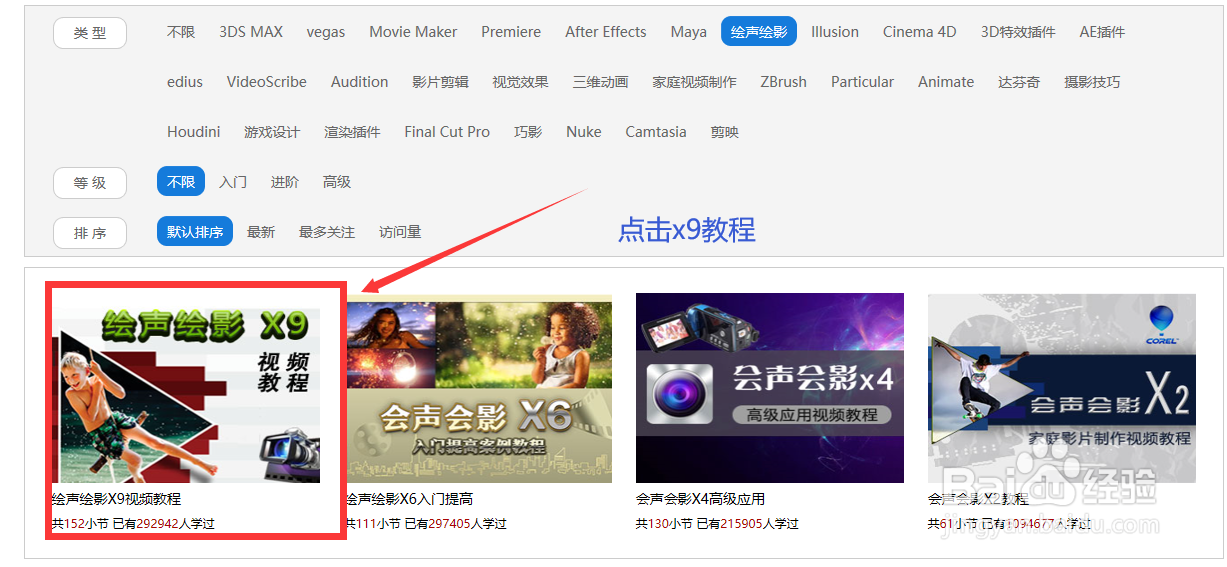Choose the Animate category

[x=946, y=82]
